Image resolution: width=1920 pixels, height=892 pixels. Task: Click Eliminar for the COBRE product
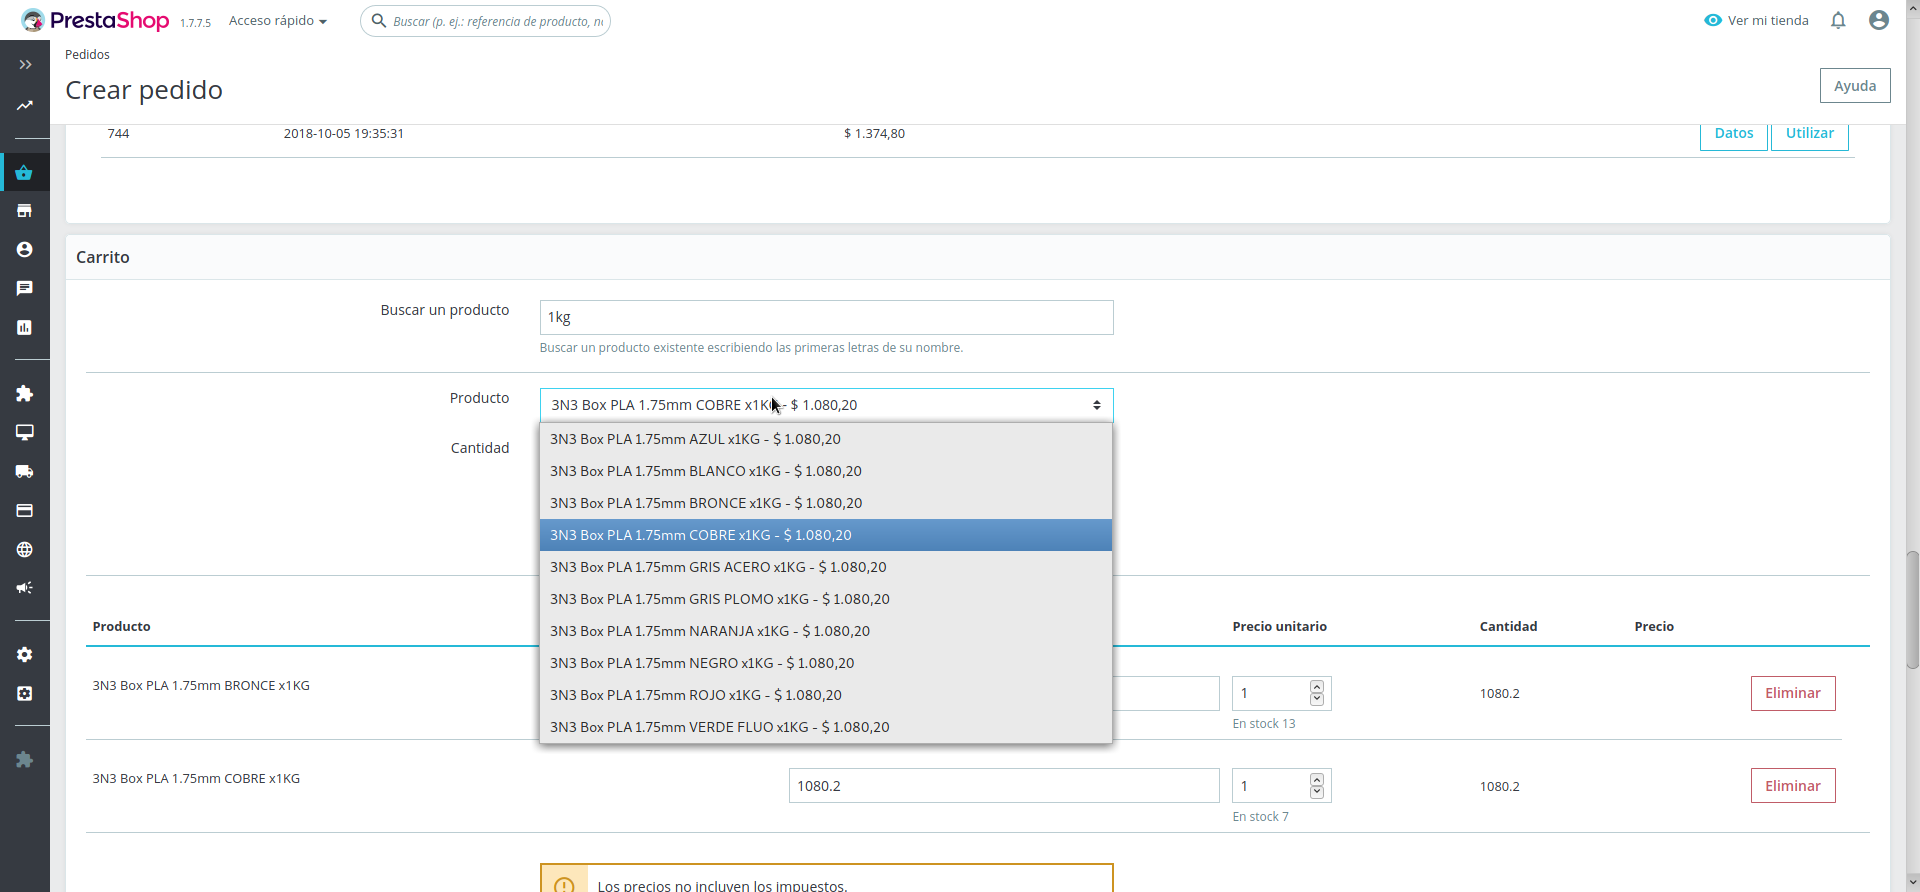tap(1793, 786)
